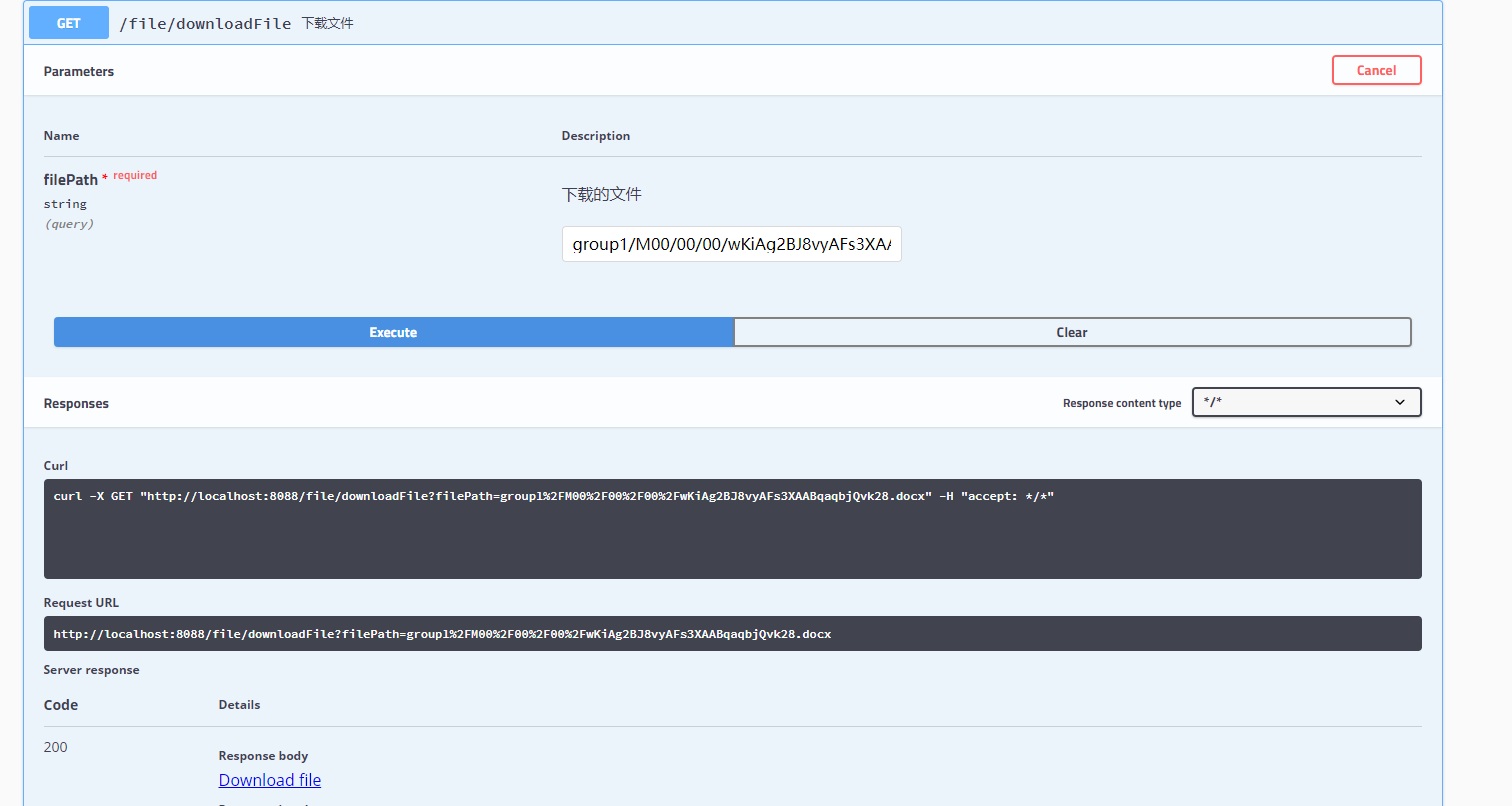Image resolution: width=1512 pixels, height=806 pixels.
Task: Click the (query) parameter location text
Action: (x=69, y=224)
